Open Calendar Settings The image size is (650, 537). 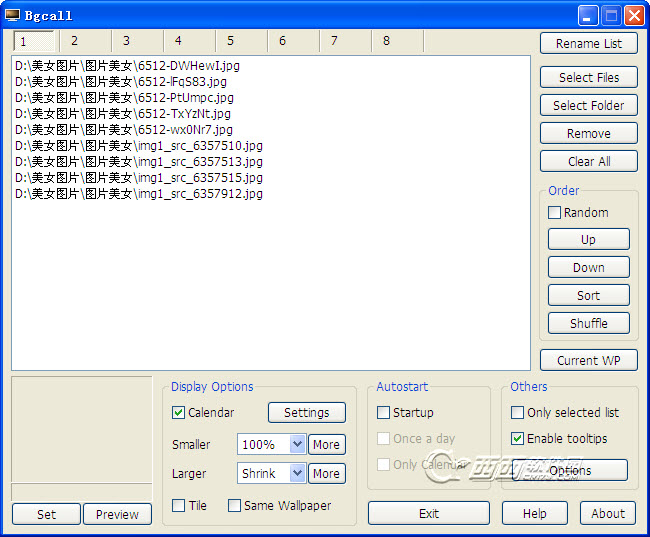point(307,413)
